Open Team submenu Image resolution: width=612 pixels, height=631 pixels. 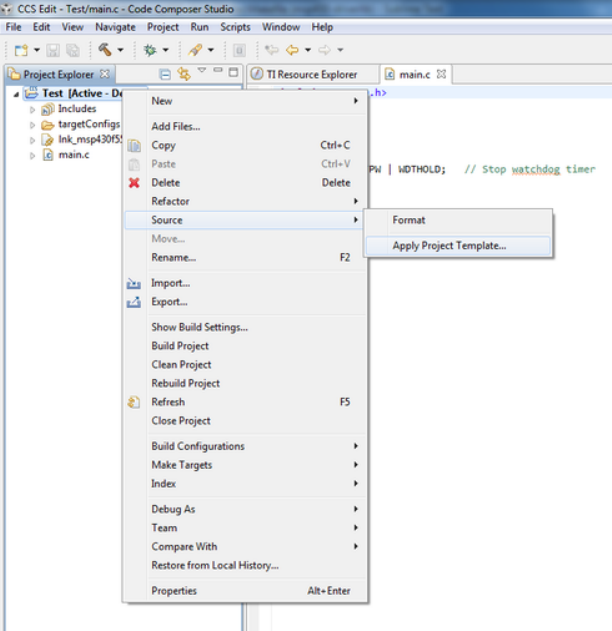(245, 528)
